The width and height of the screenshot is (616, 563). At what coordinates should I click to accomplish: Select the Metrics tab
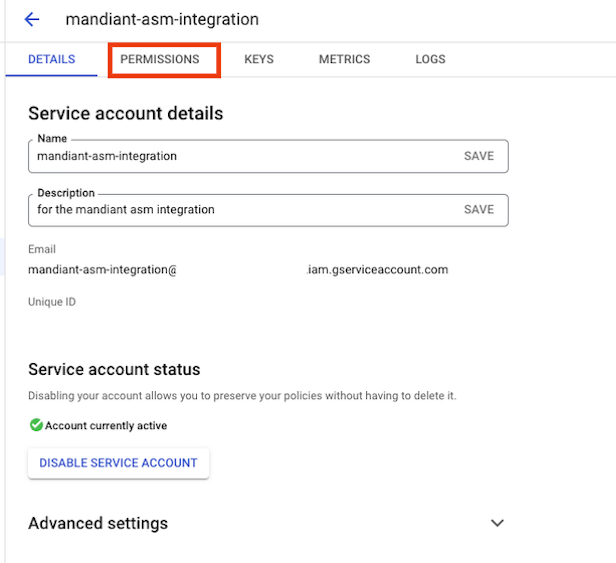(x=345, y=59)
